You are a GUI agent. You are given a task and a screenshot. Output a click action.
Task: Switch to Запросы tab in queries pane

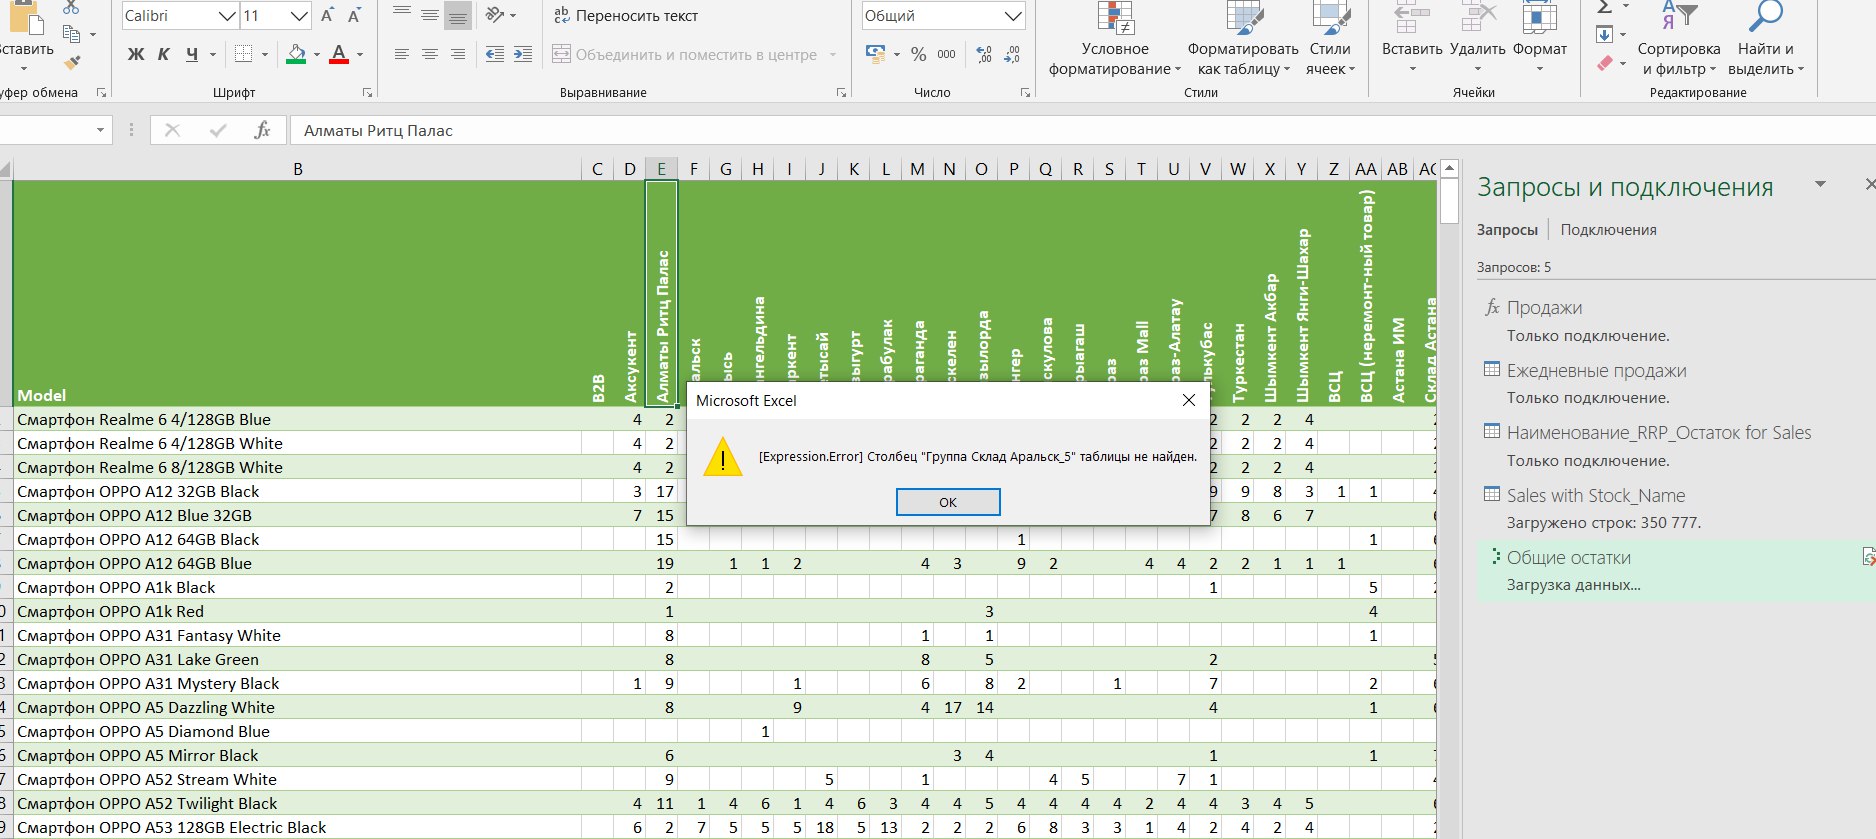(1507, 230)
